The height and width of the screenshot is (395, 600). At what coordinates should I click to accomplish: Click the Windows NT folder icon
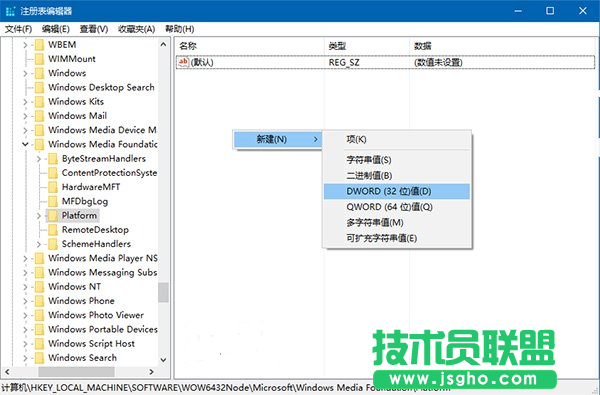click(x=39, y=287)
